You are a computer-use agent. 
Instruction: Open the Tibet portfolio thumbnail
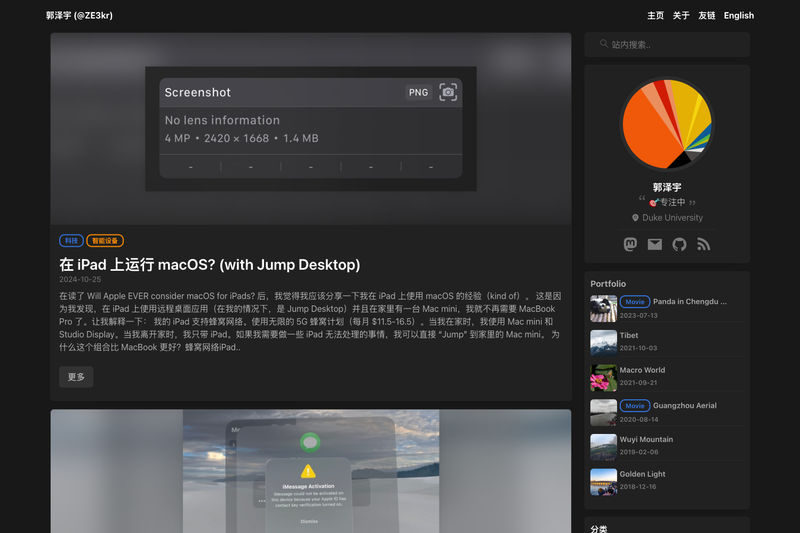click(x=604, y=342)
